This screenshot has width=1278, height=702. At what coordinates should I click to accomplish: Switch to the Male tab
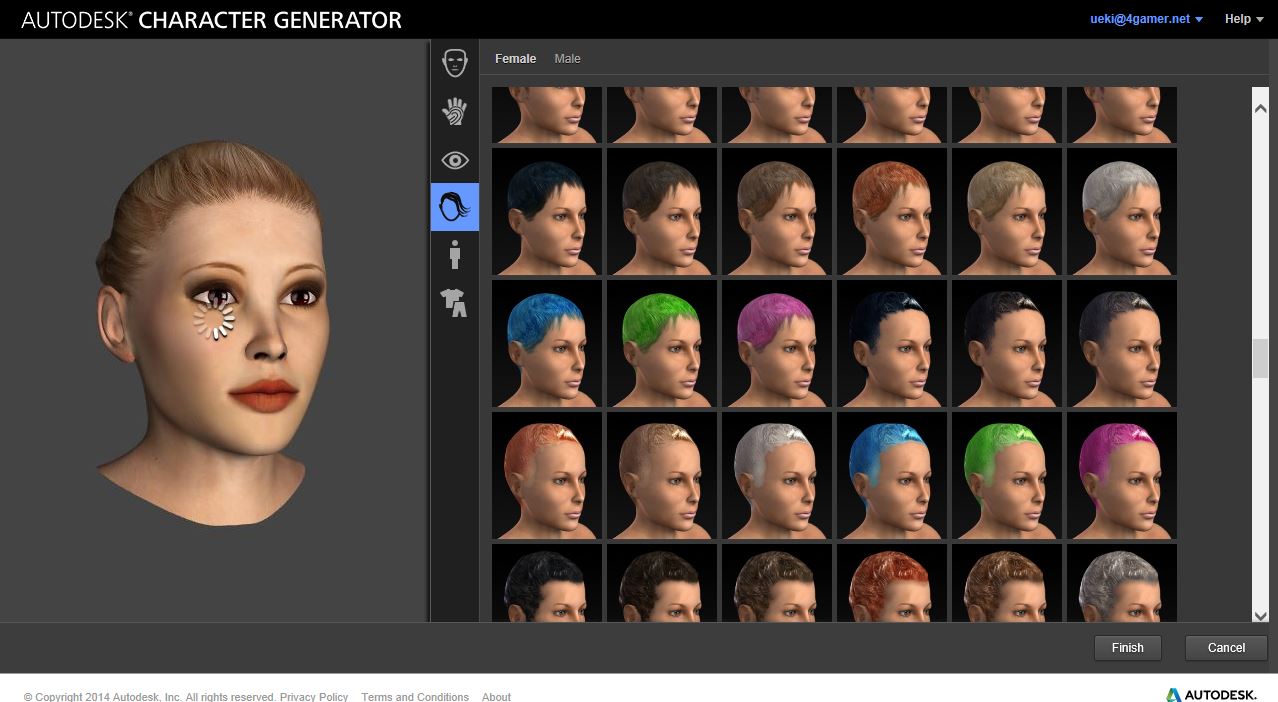(x=567, y=59)
